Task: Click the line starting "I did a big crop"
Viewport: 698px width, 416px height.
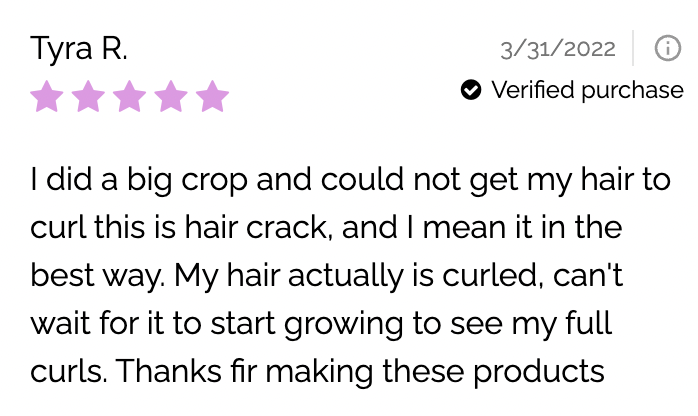Action: tap(349, 180)
